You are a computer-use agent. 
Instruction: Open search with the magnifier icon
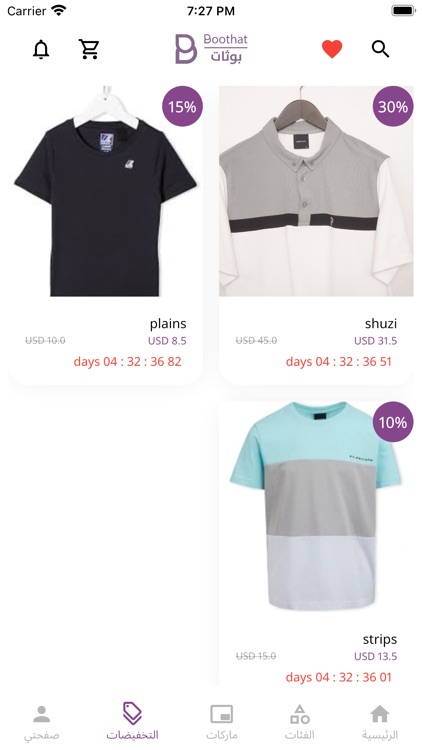(380, 49)
